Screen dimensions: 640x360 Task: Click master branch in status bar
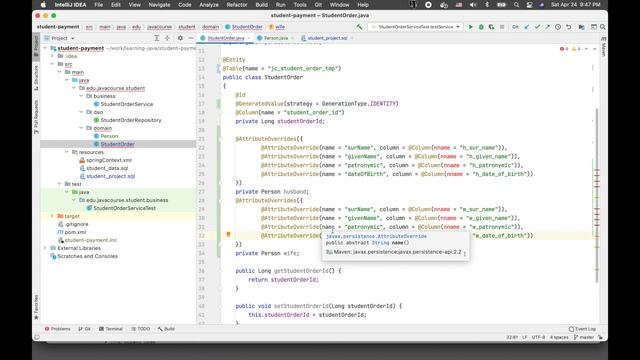(584, 338)
